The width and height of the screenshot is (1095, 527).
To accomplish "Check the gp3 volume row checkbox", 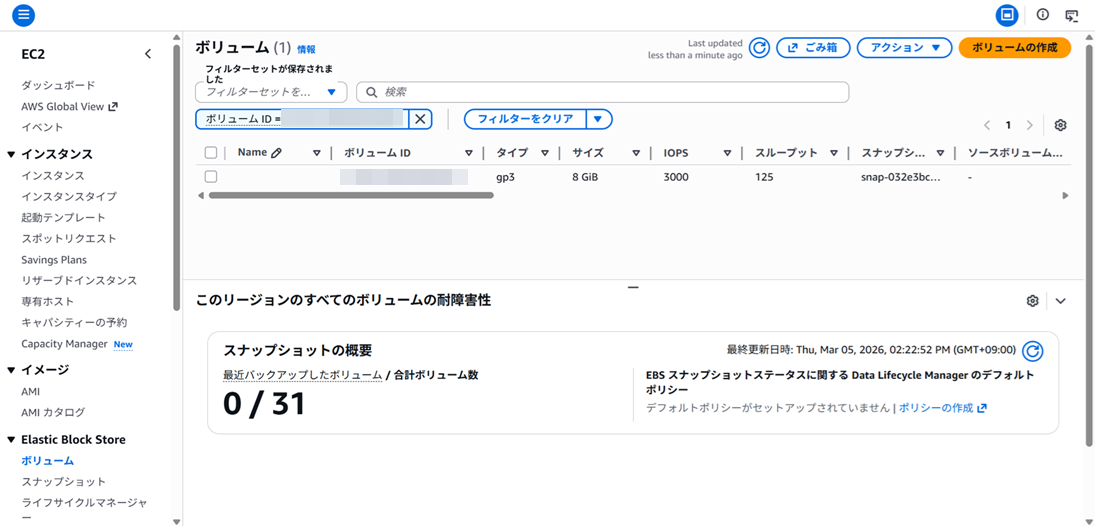I will pyautogui.click(x=211, y=177).
